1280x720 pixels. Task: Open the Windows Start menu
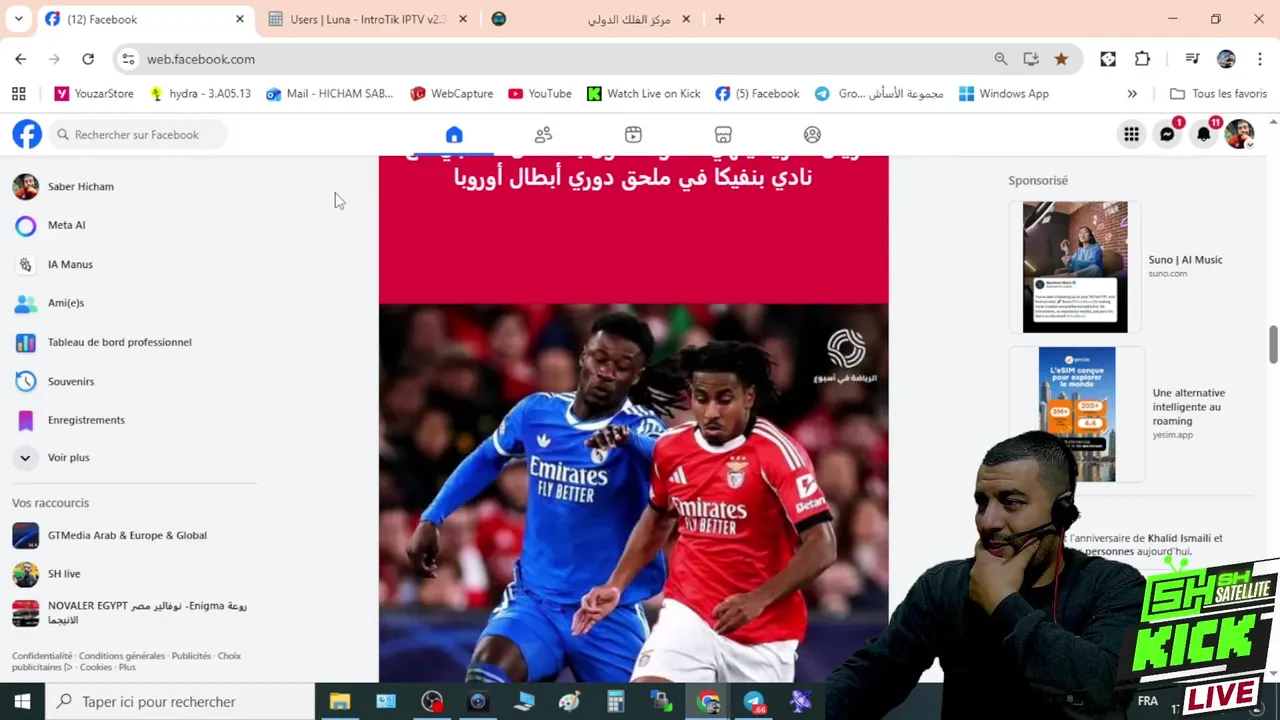pyautogui.click(x=22, y=702)
